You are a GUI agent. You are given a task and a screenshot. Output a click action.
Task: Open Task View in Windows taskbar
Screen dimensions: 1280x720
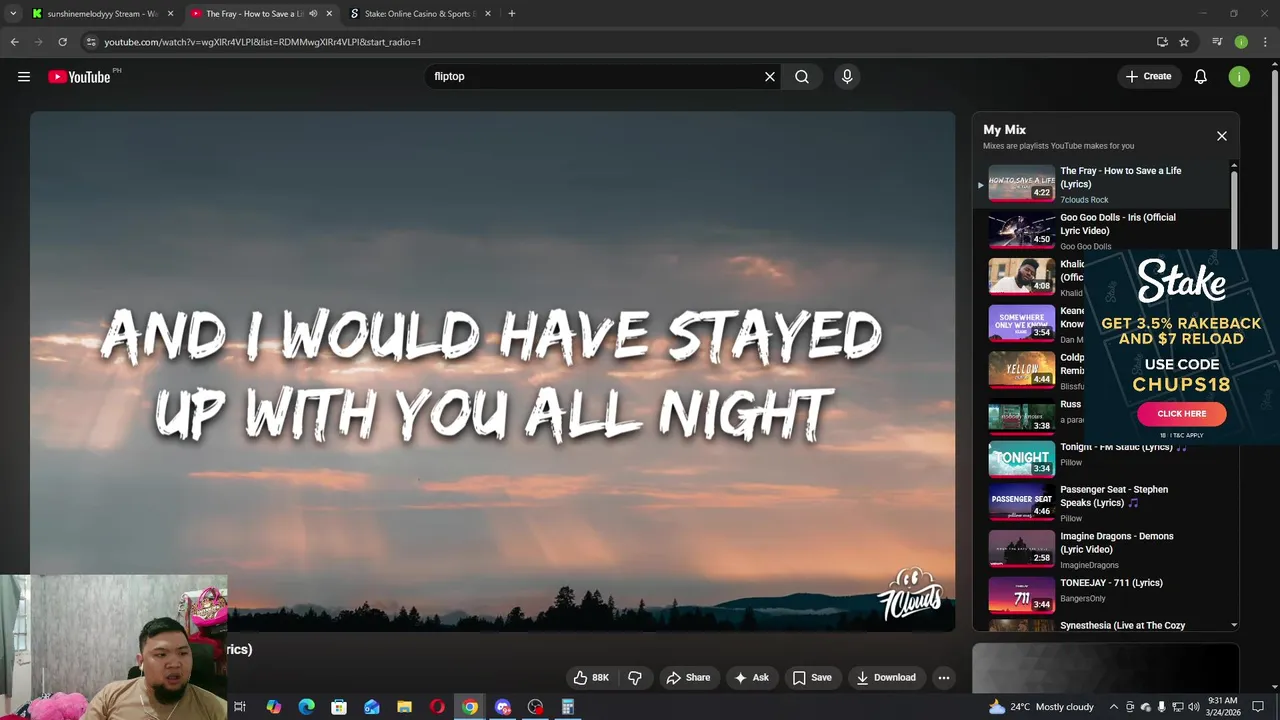pos(240,707)
